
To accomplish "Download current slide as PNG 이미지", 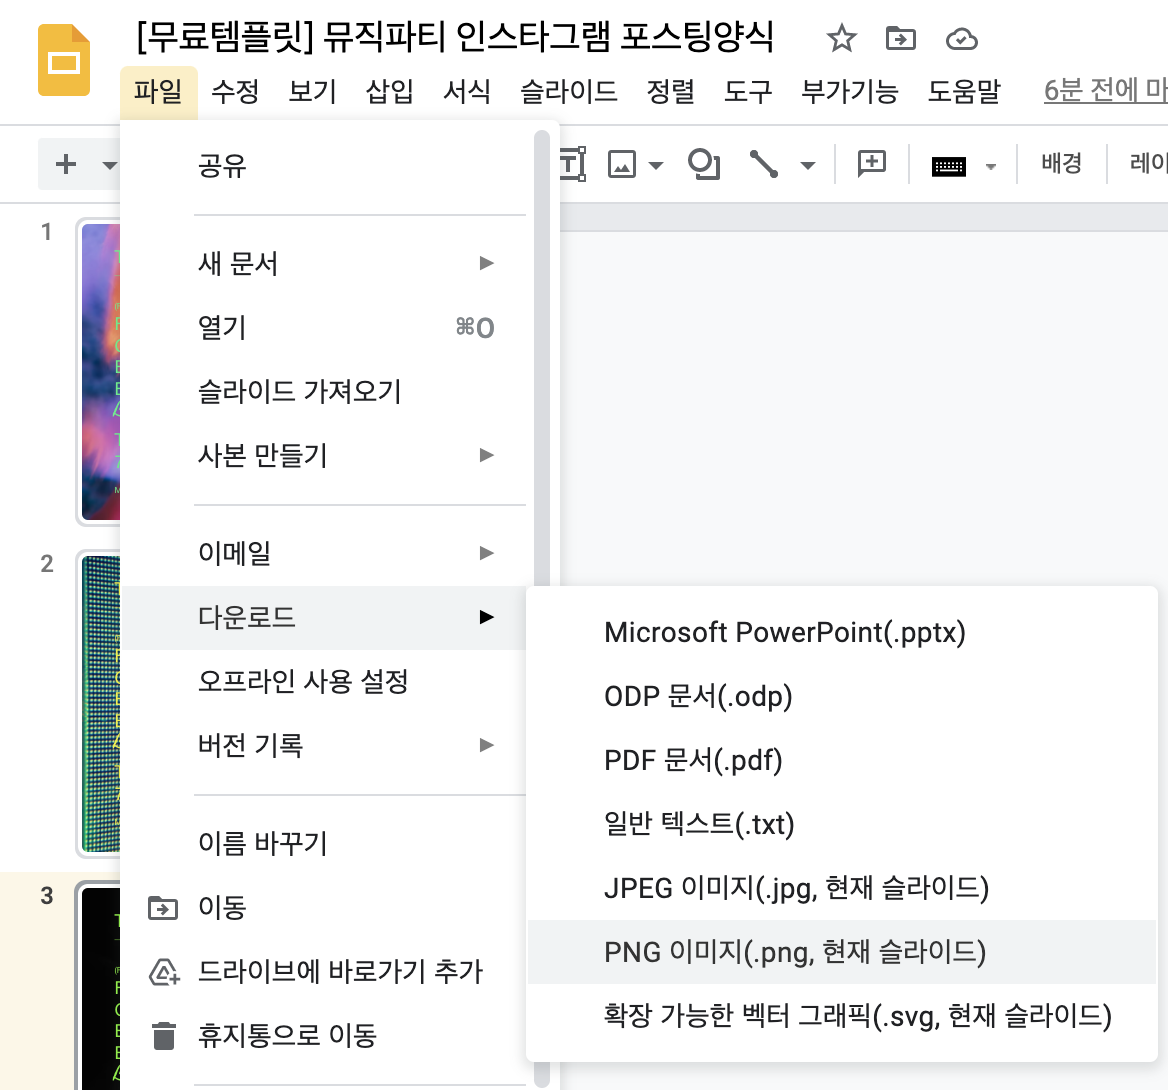I will (842, 952).
